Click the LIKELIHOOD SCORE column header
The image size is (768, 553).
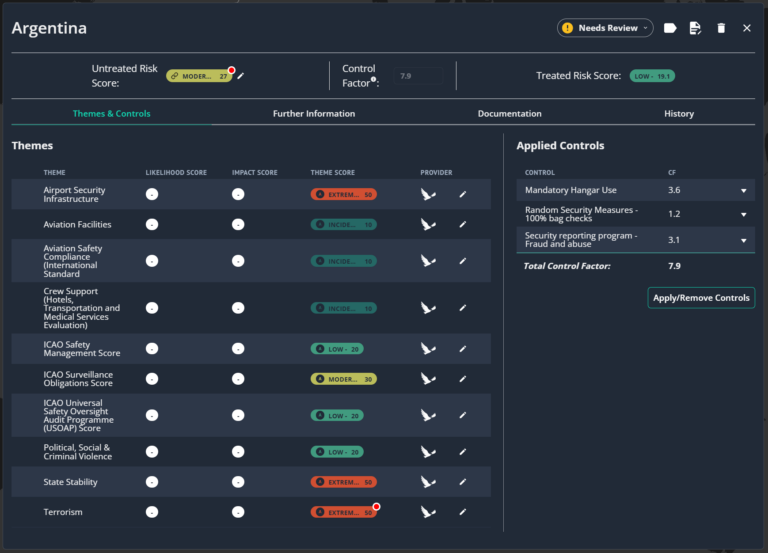[176, 172]
